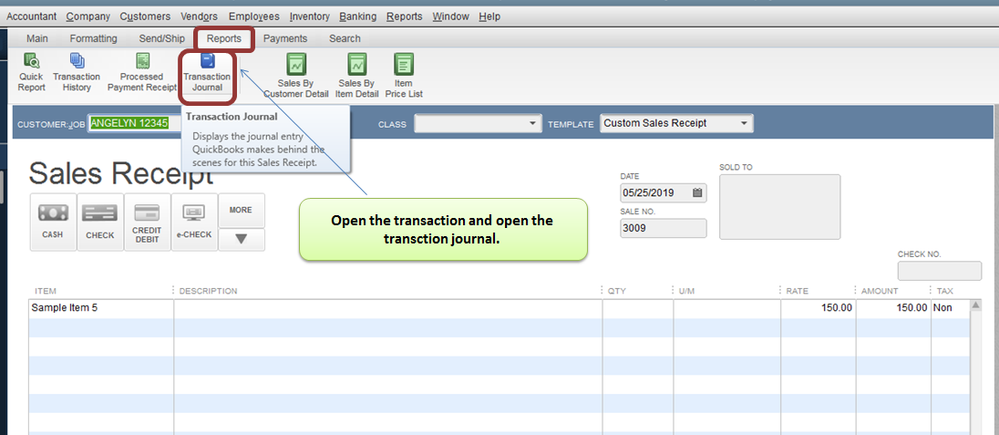Expand the payment methods down arrow

[x=241, y=239]
